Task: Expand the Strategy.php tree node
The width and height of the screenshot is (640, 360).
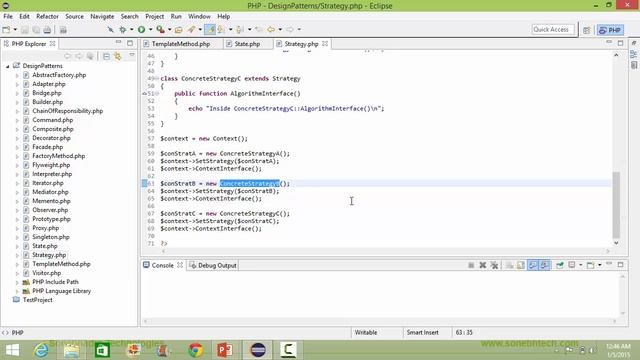Action: click(17, 255)
